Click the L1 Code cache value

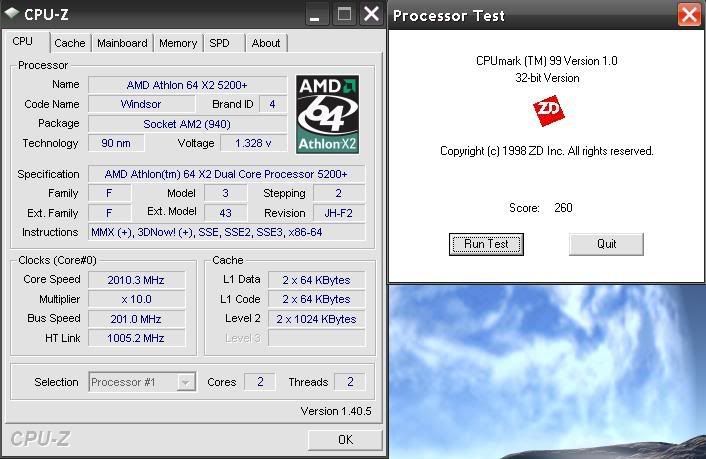coord(317,300)
